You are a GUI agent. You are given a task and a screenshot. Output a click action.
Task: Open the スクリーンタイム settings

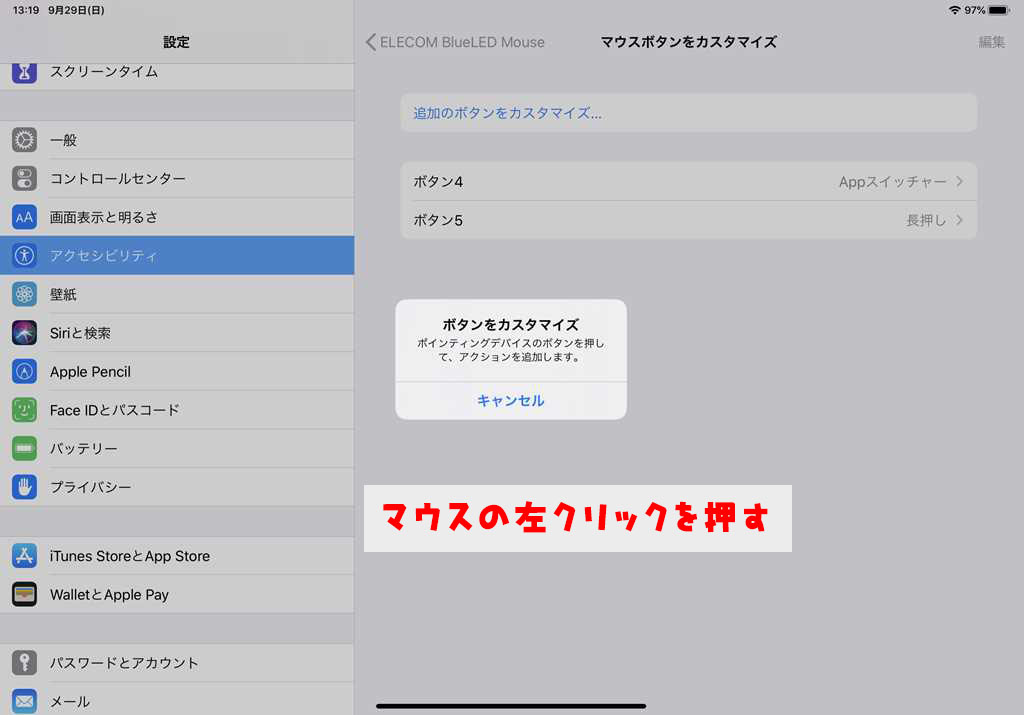177,76
